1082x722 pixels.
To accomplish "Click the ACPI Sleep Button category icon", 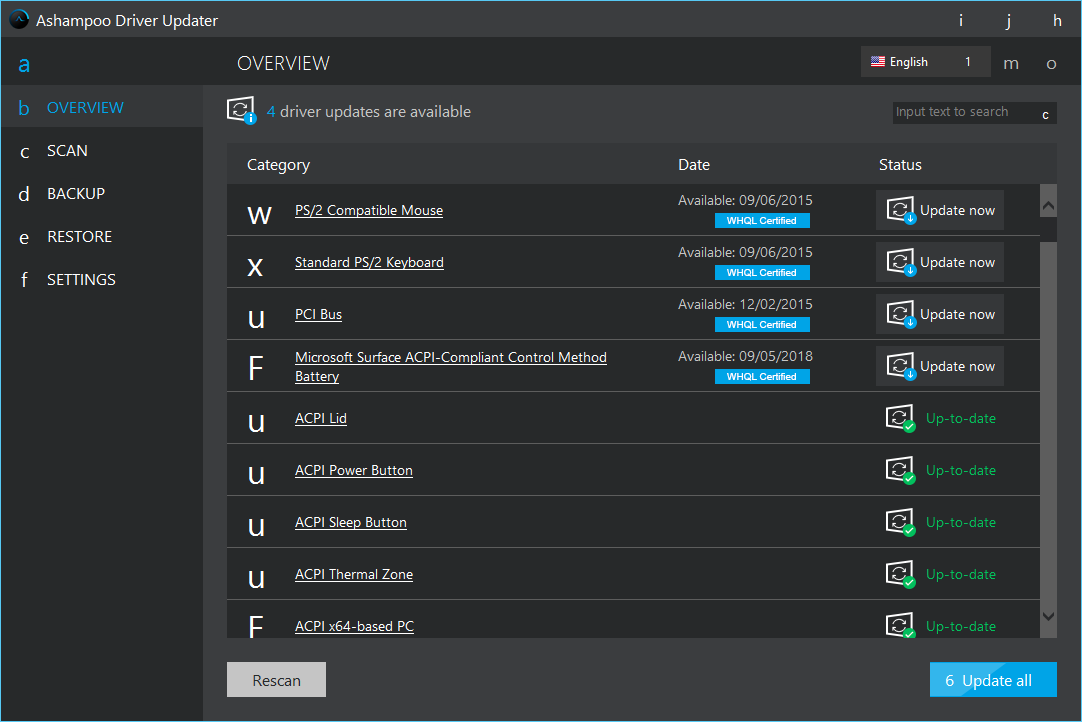I will point(256,527).
